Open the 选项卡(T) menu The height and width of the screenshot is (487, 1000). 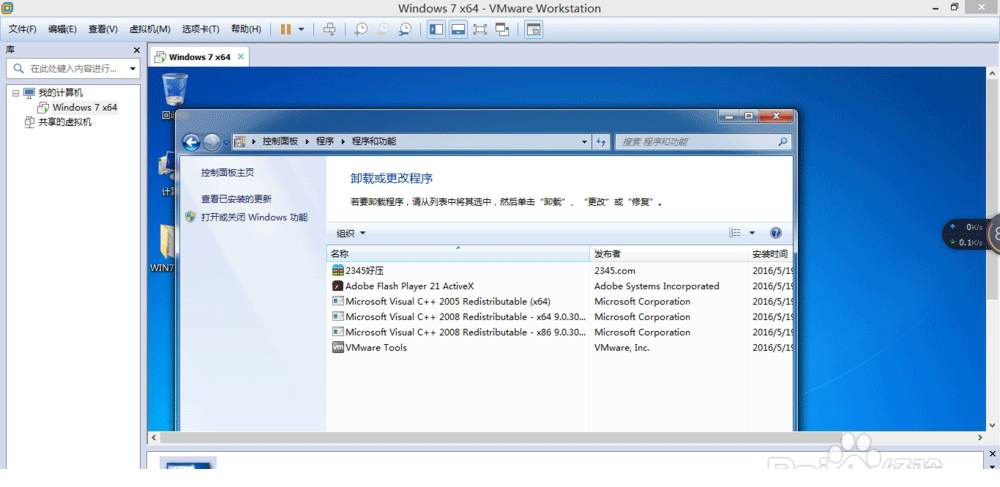(x=200, y=29)
